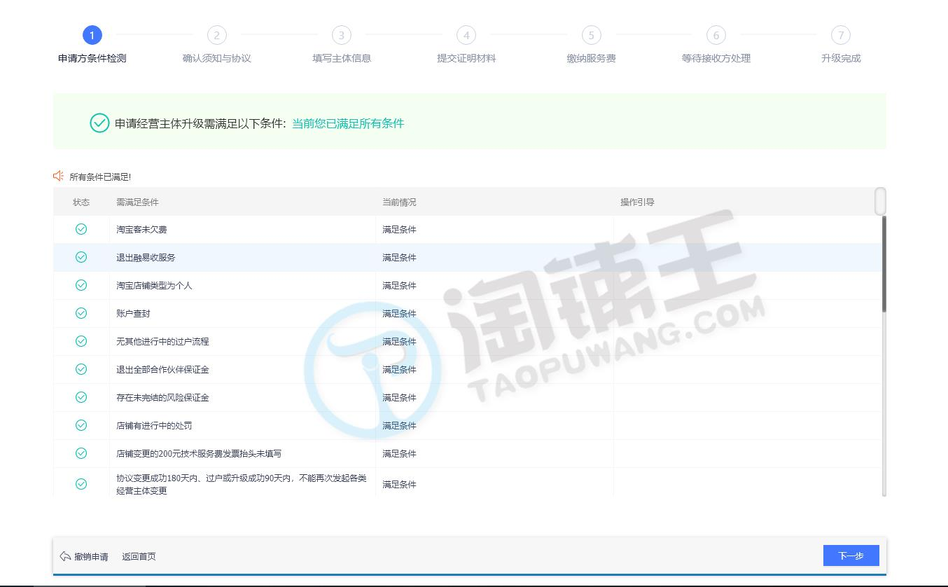Select step 5 缴纳服务费 circle

[591, 35]
